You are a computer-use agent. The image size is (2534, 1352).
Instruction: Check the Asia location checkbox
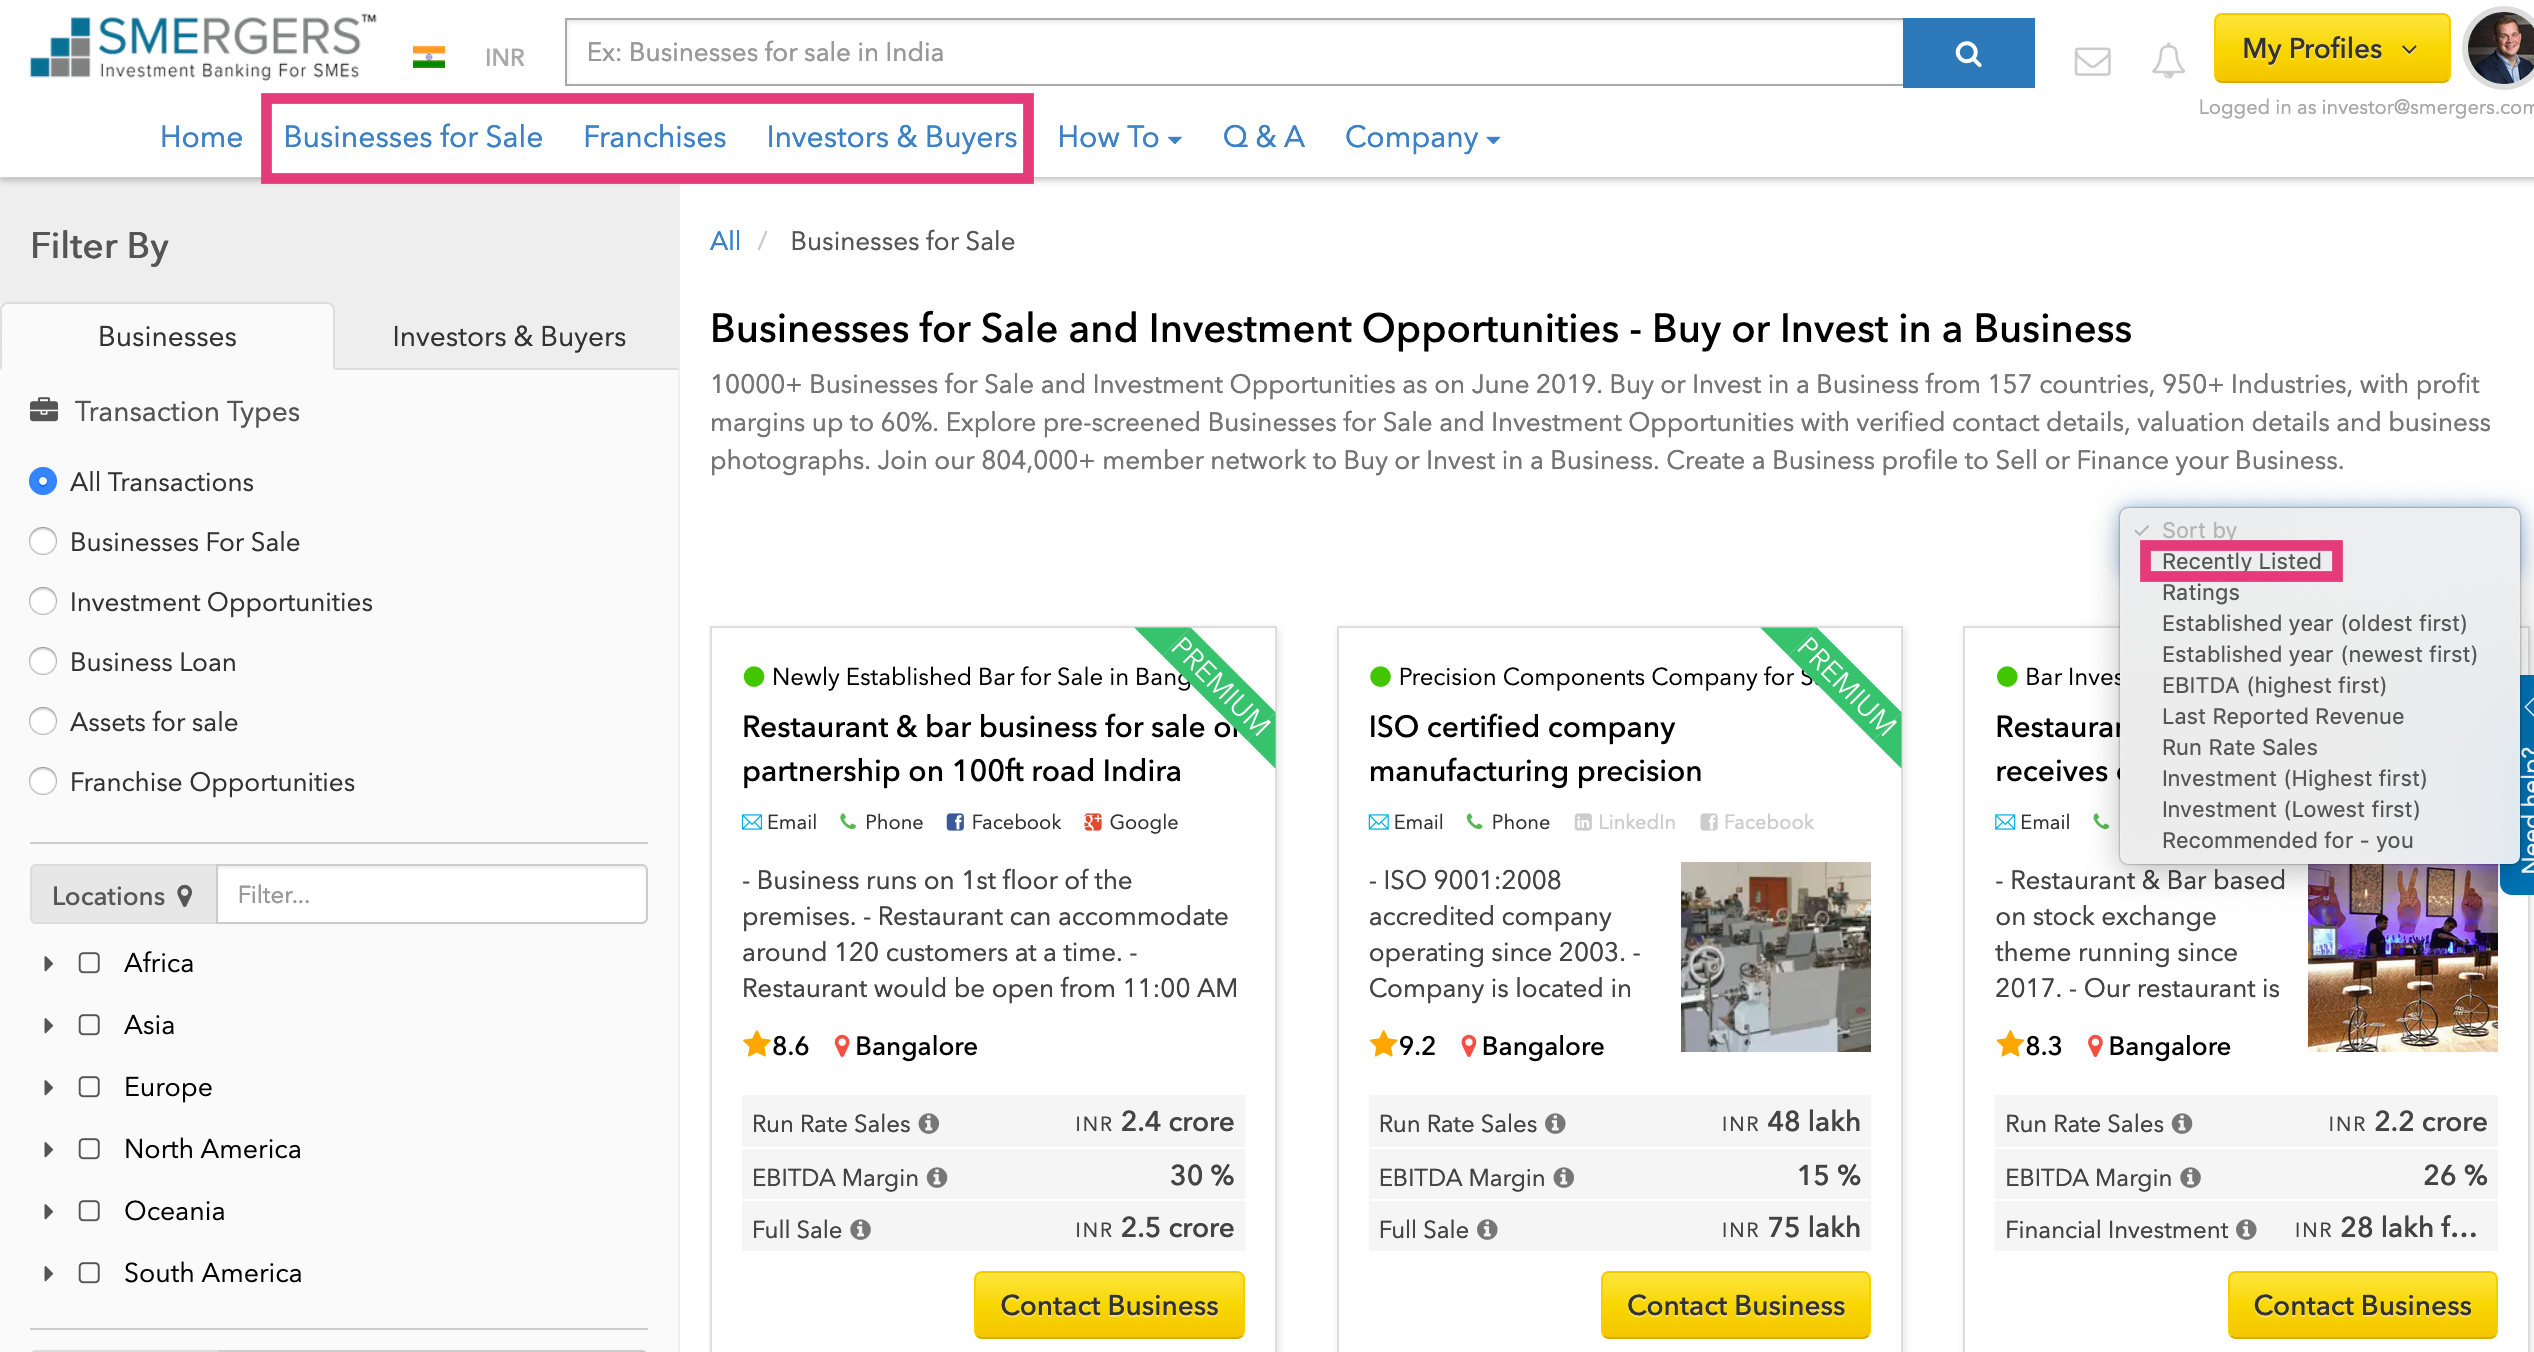(x=89, y=1025)
